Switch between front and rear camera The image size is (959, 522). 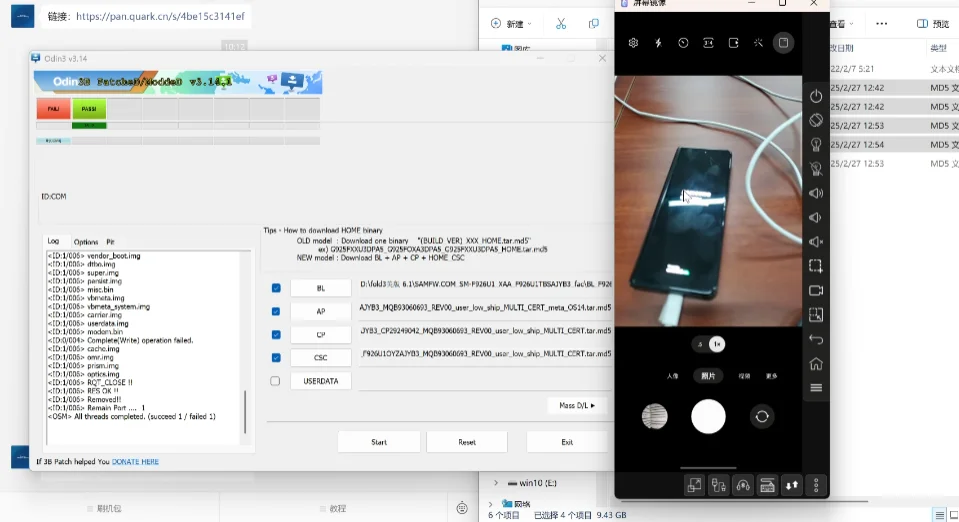[x=762, y=417]
